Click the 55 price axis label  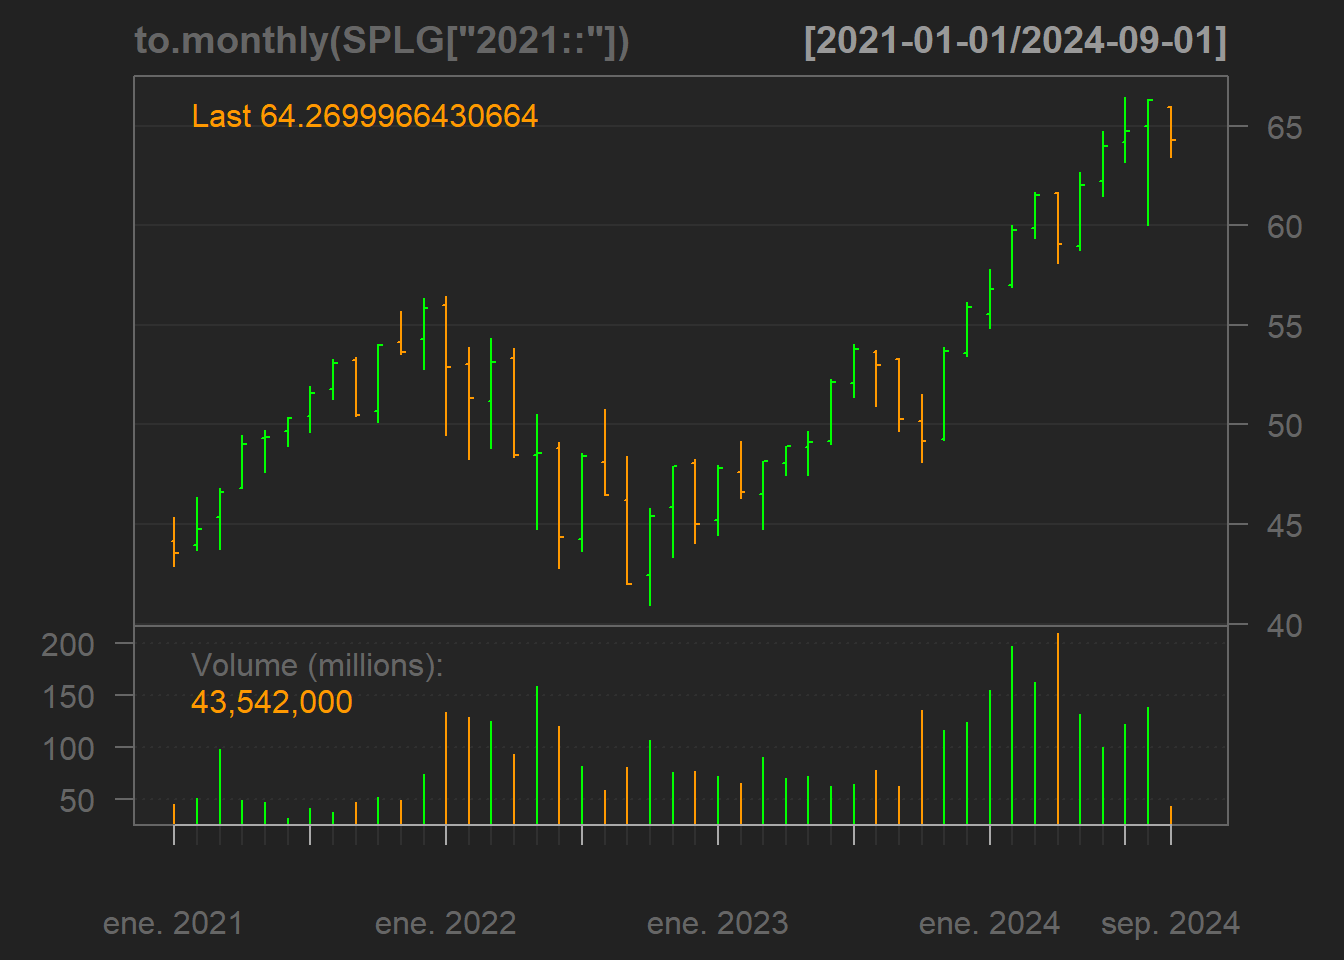[1284, 327]
